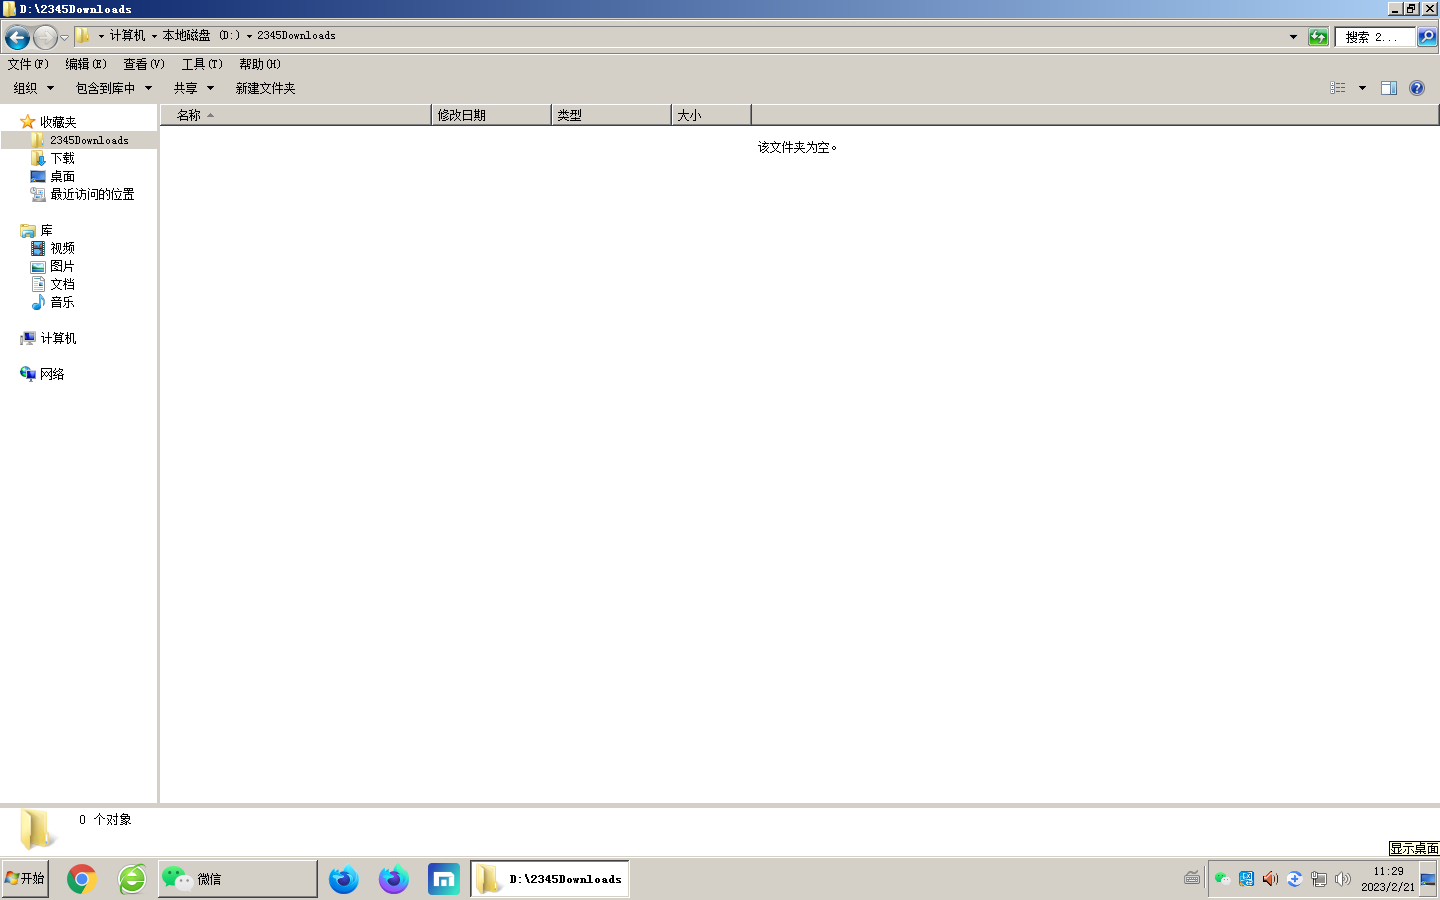Screen dimensions: 1440x900
Task: Sort by the 大小 column header
Action: [711, 115]
